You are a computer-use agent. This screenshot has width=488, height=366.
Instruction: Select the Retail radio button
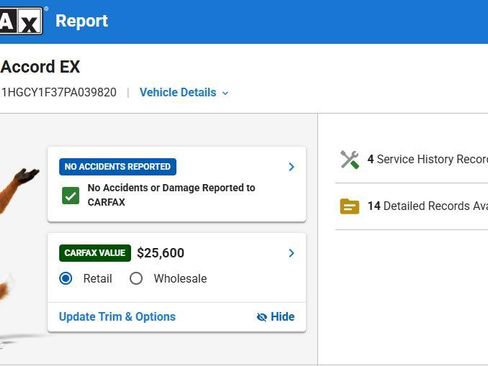pos(66,278)
